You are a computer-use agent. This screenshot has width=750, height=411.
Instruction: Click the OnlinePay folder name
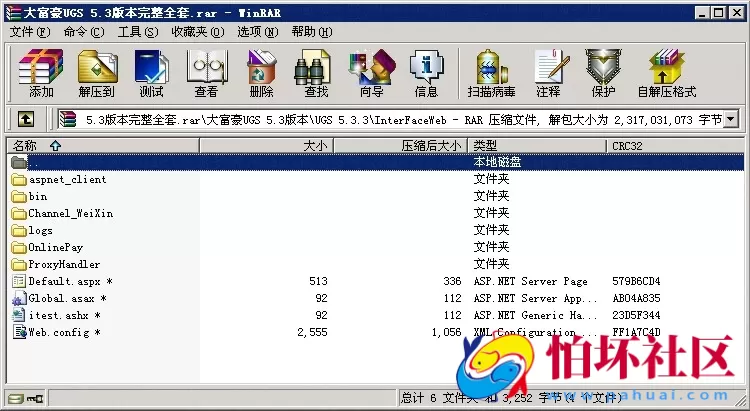tap(55, 247)
